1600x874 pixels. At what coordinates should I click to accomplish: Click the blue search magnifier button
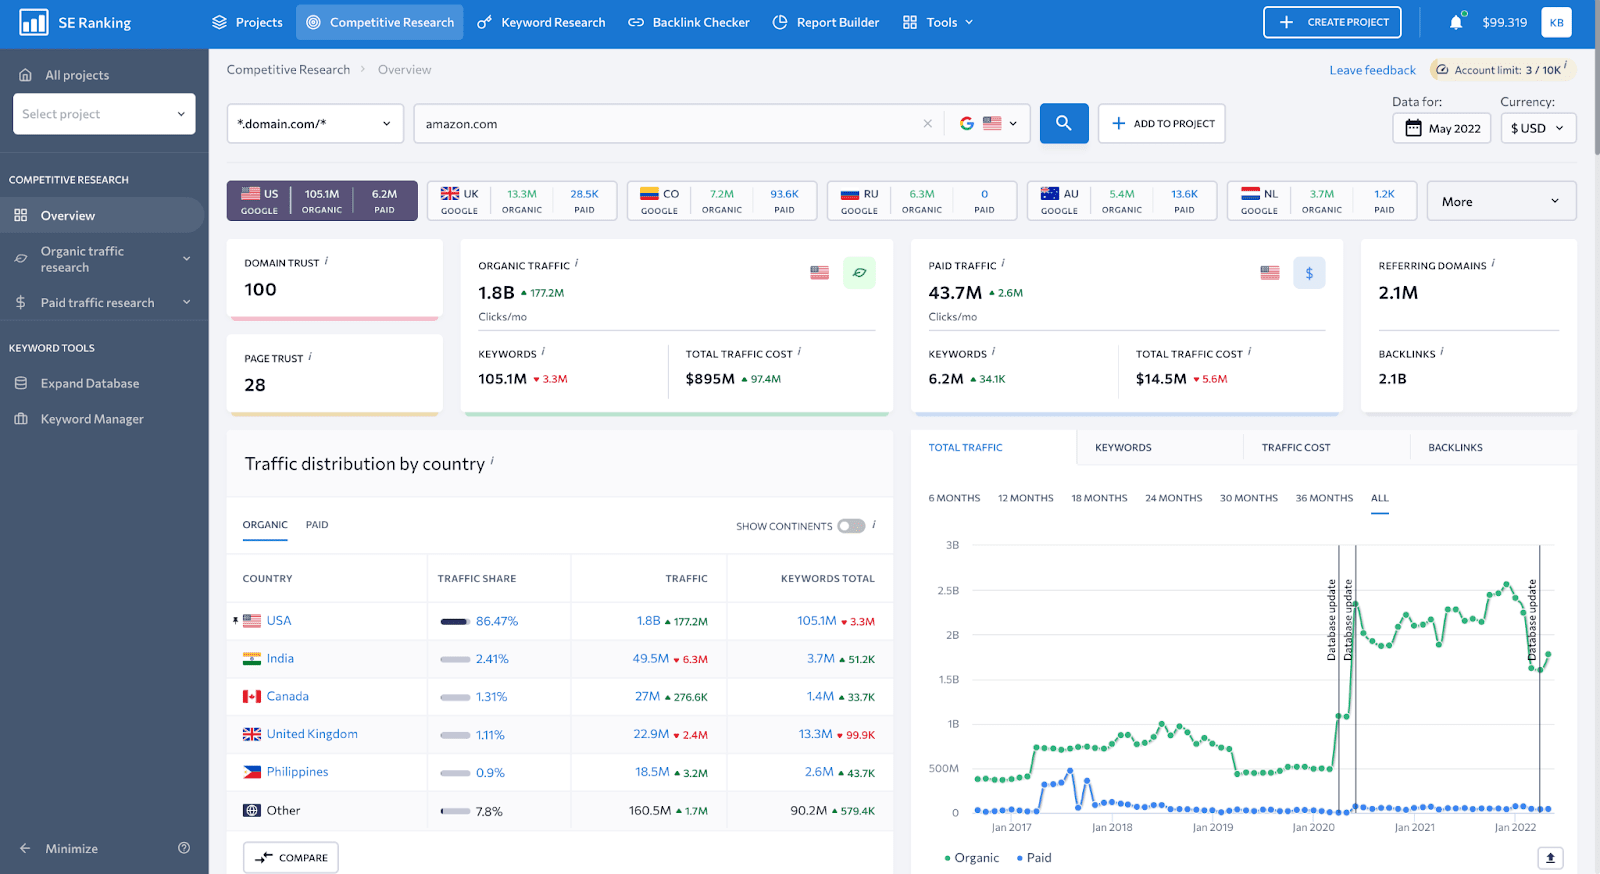[x=1064, y=123]
